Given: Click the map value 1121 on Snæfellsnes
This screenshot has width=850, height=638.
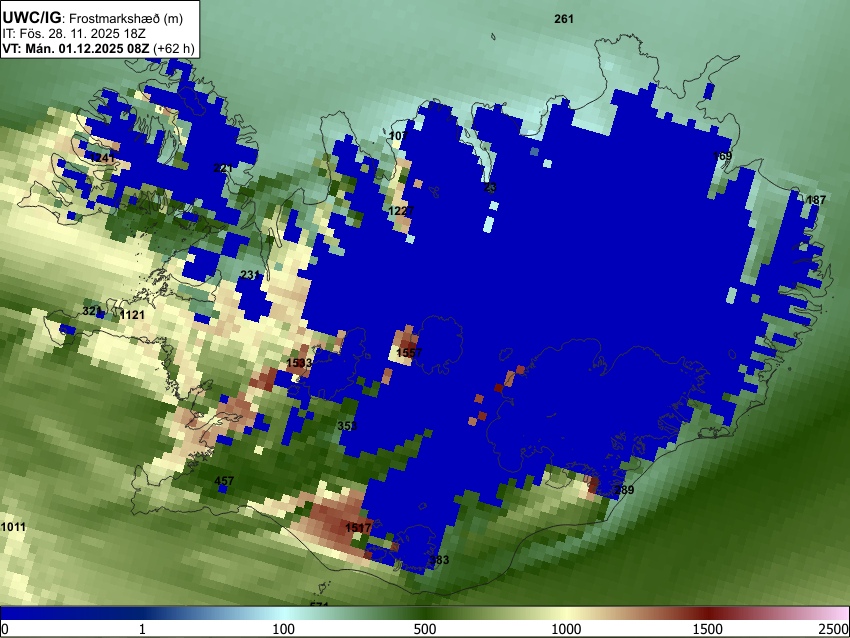Looking at the screenshot, I should click(132, 315).
